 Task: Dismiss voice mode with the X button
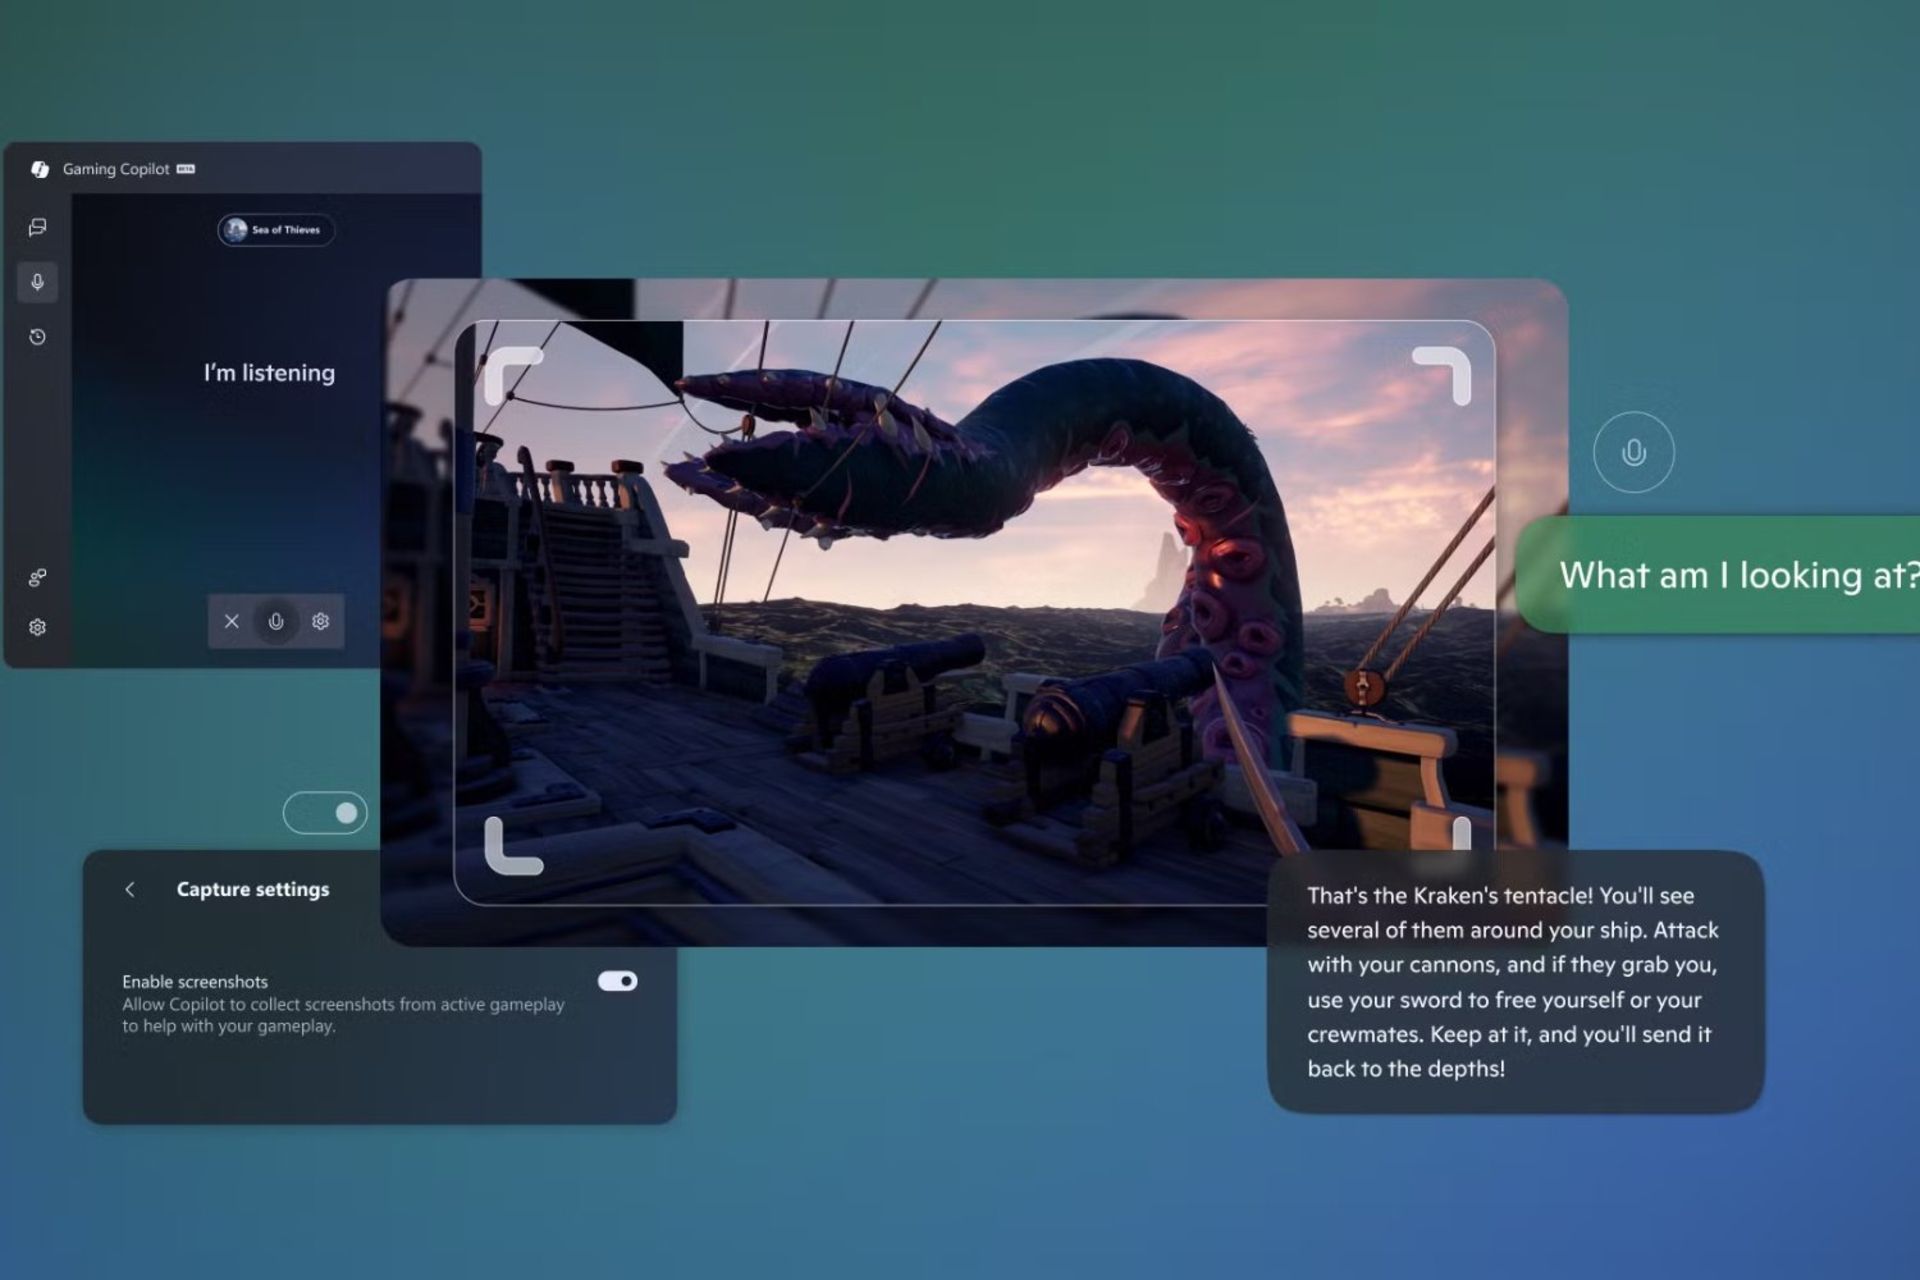pos(232,621)
